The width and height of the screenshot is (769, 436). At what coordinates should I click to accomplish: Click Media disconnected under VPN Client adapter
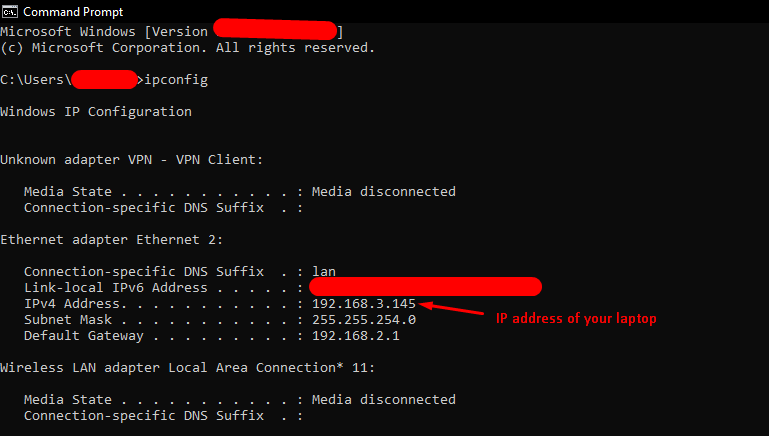pos(383,191)
